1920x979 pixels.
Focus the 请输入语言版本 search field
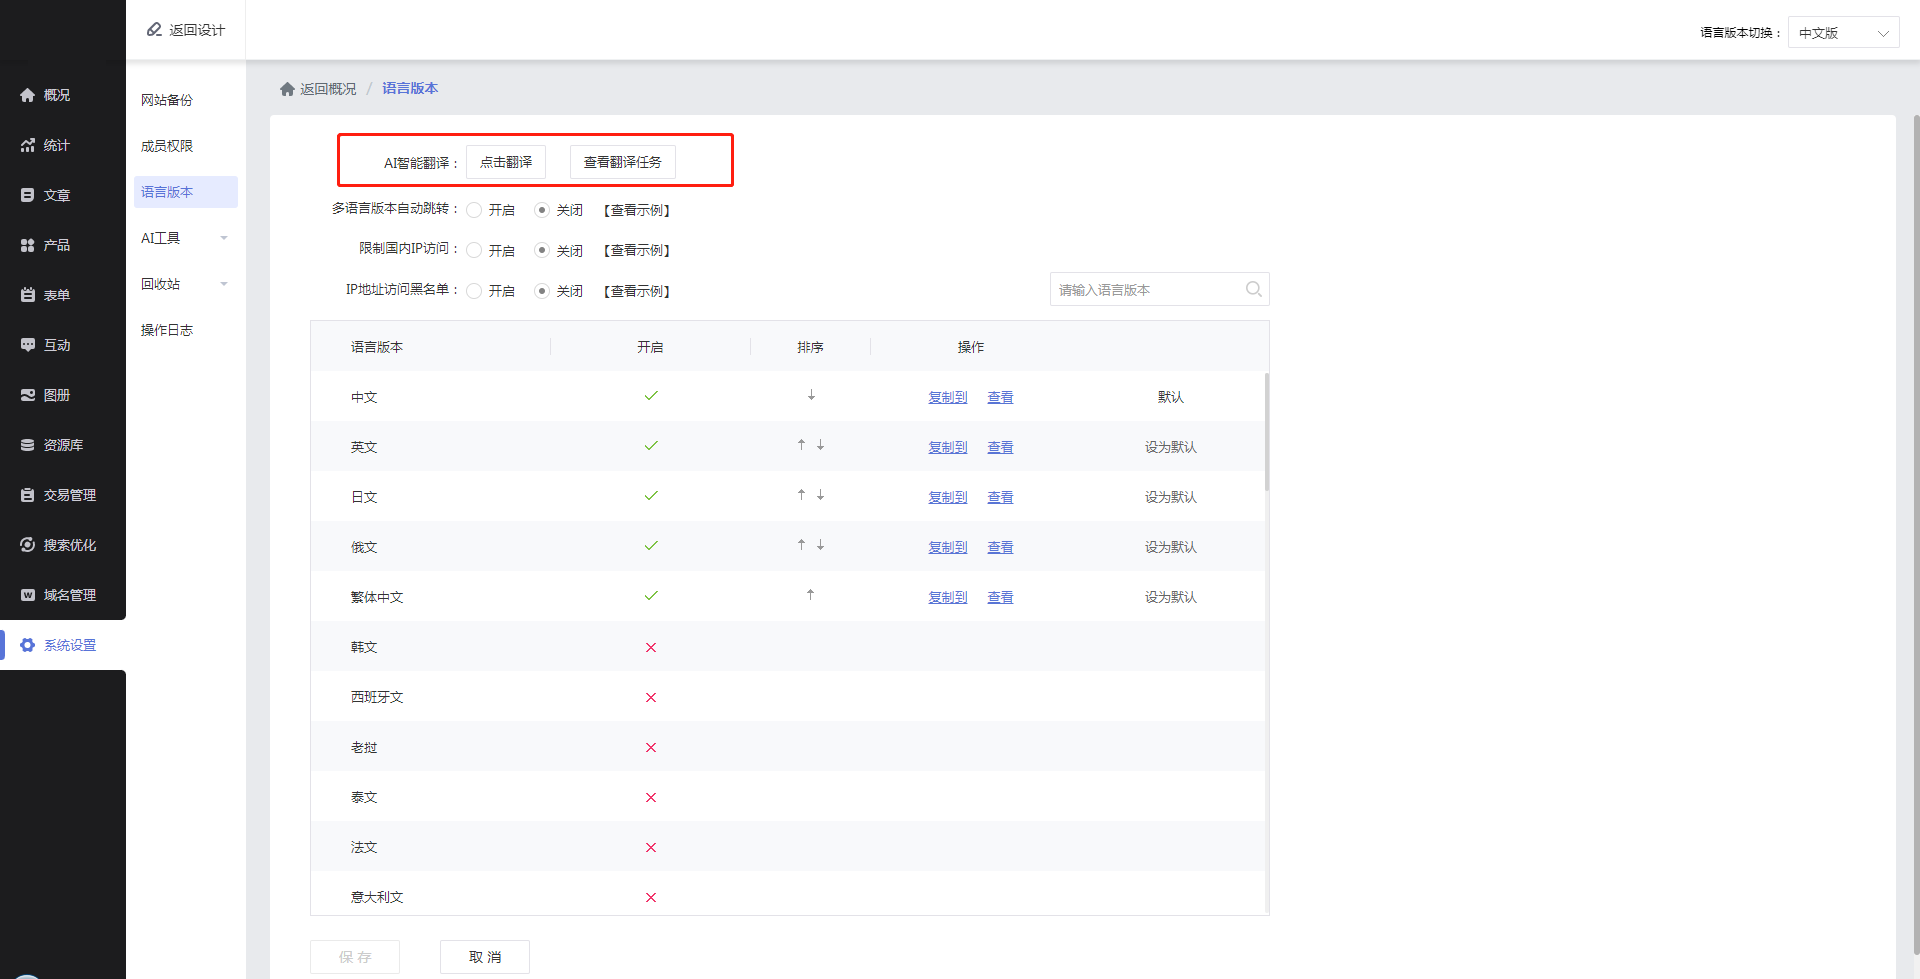click(1145, 289)
